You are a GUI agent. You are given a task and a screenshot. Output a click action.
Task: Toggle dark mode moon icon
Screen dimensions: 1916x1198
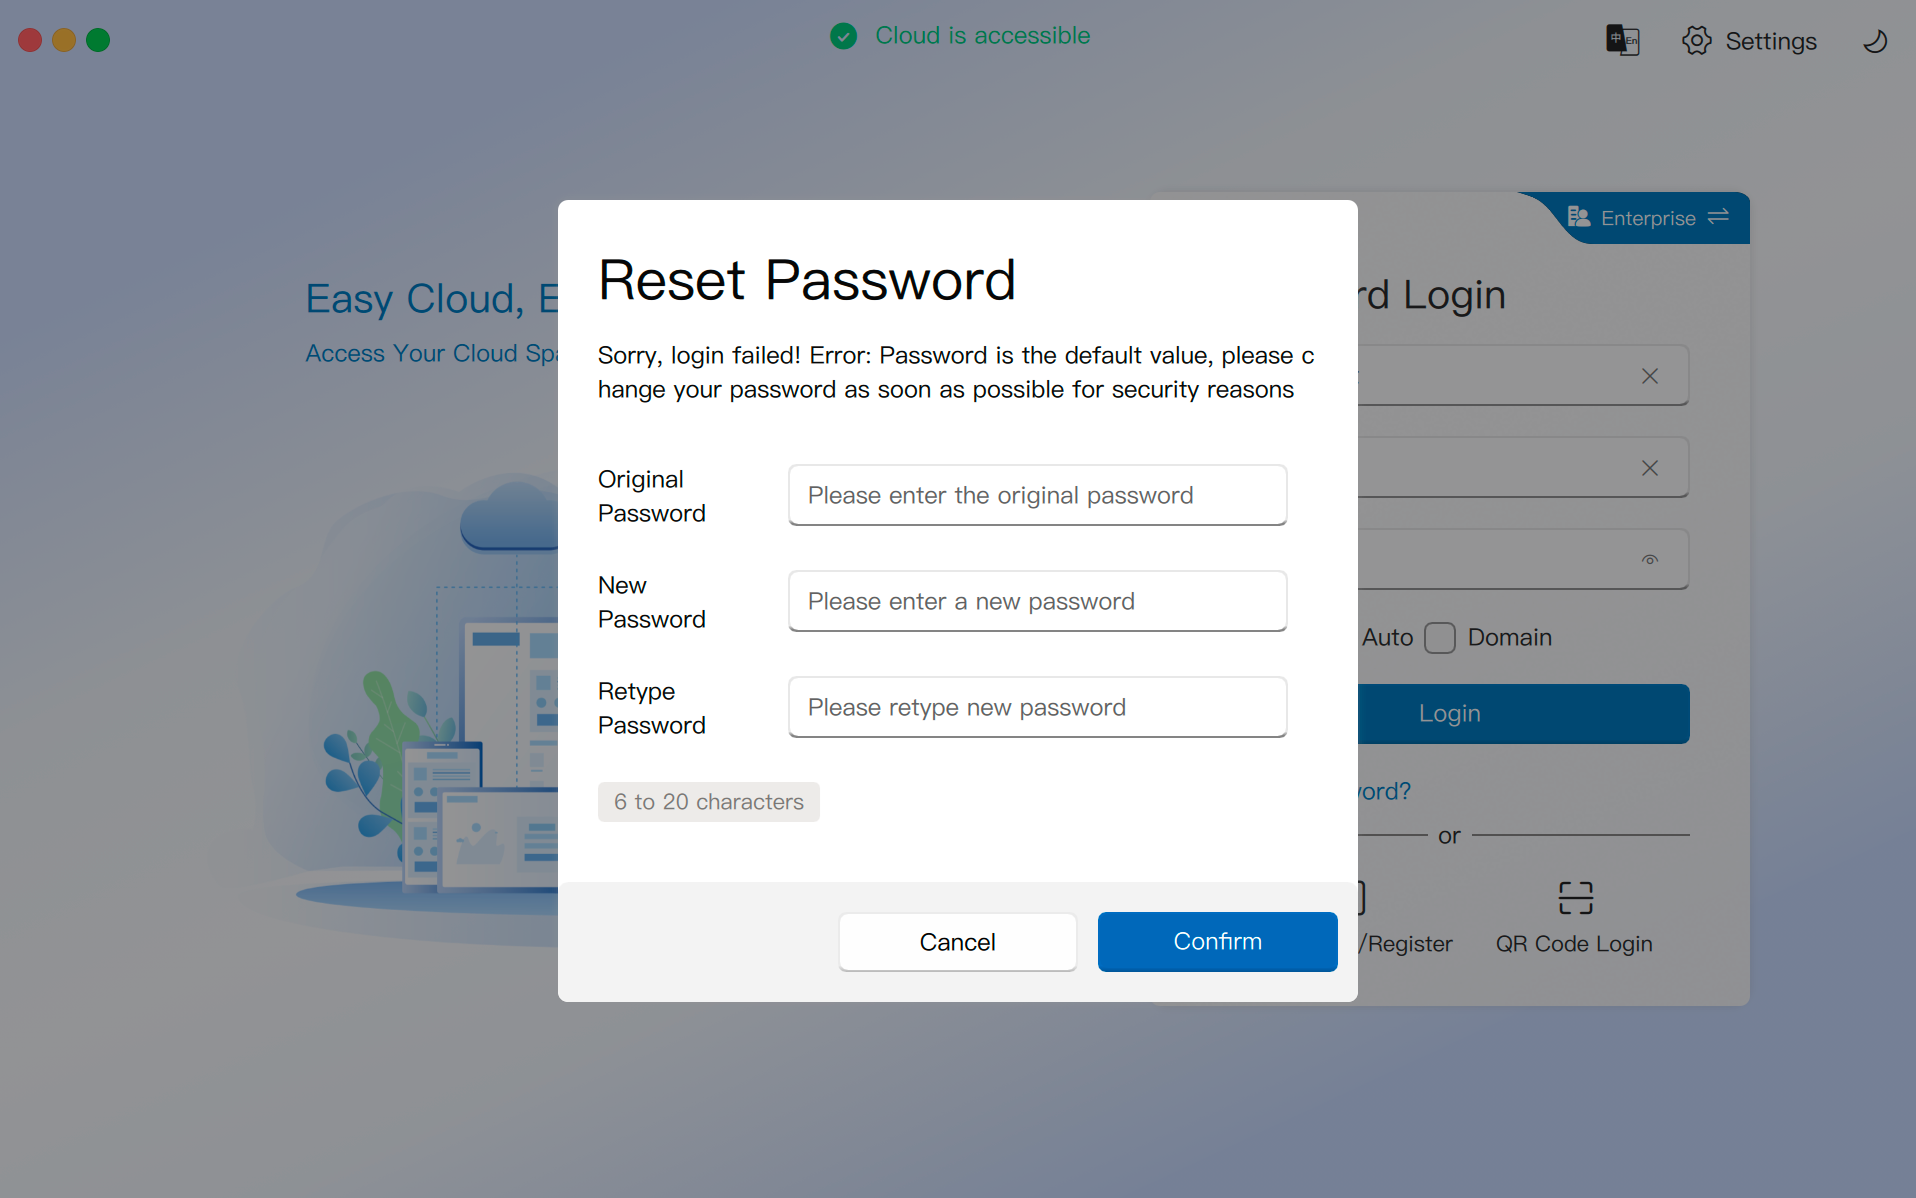(x=1875, y=41)
